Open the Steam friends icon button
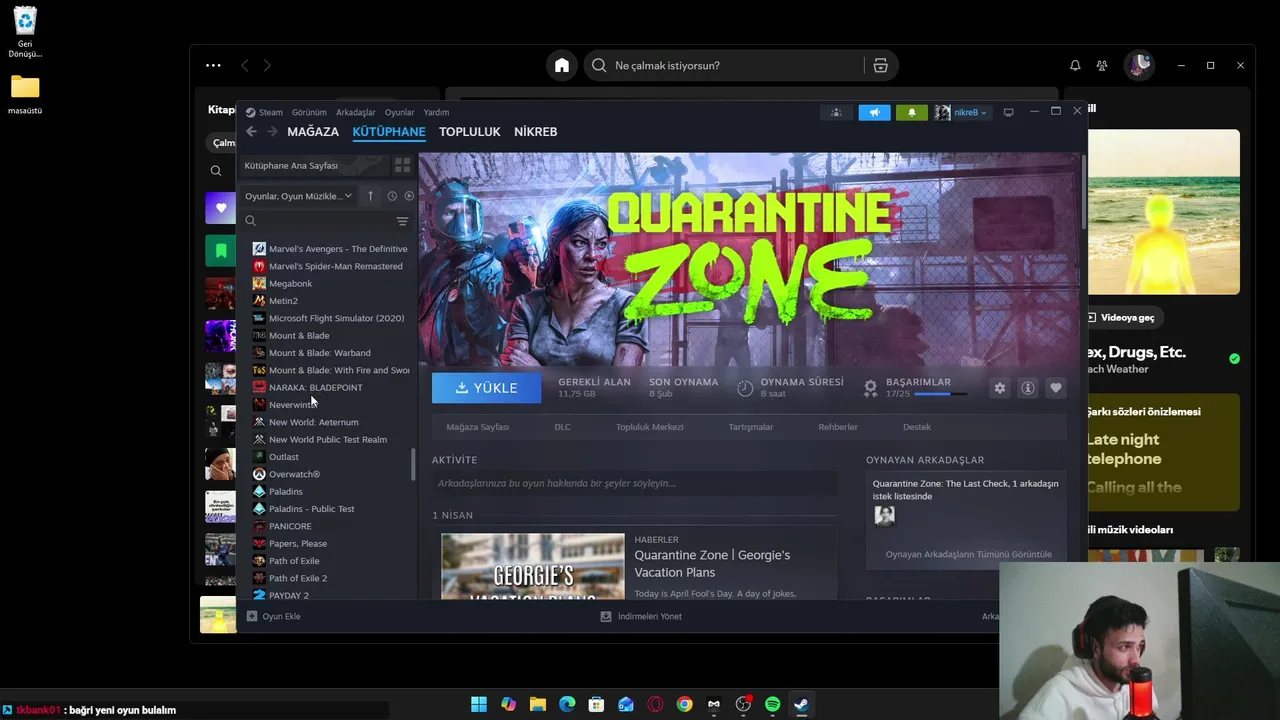Image resolution: width=1280 pixels, height=720 pixels. tap(836, 113)
